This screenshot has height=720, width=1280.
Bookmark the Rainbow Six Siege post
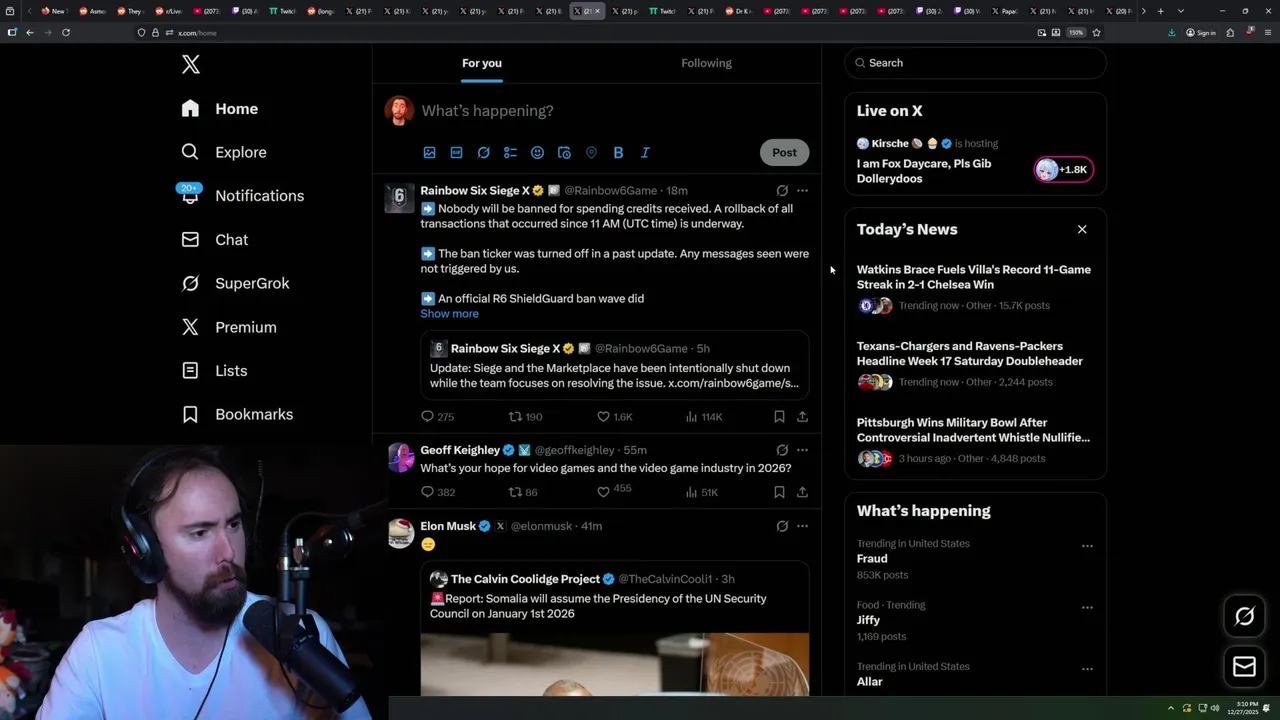tap(779, 417)
